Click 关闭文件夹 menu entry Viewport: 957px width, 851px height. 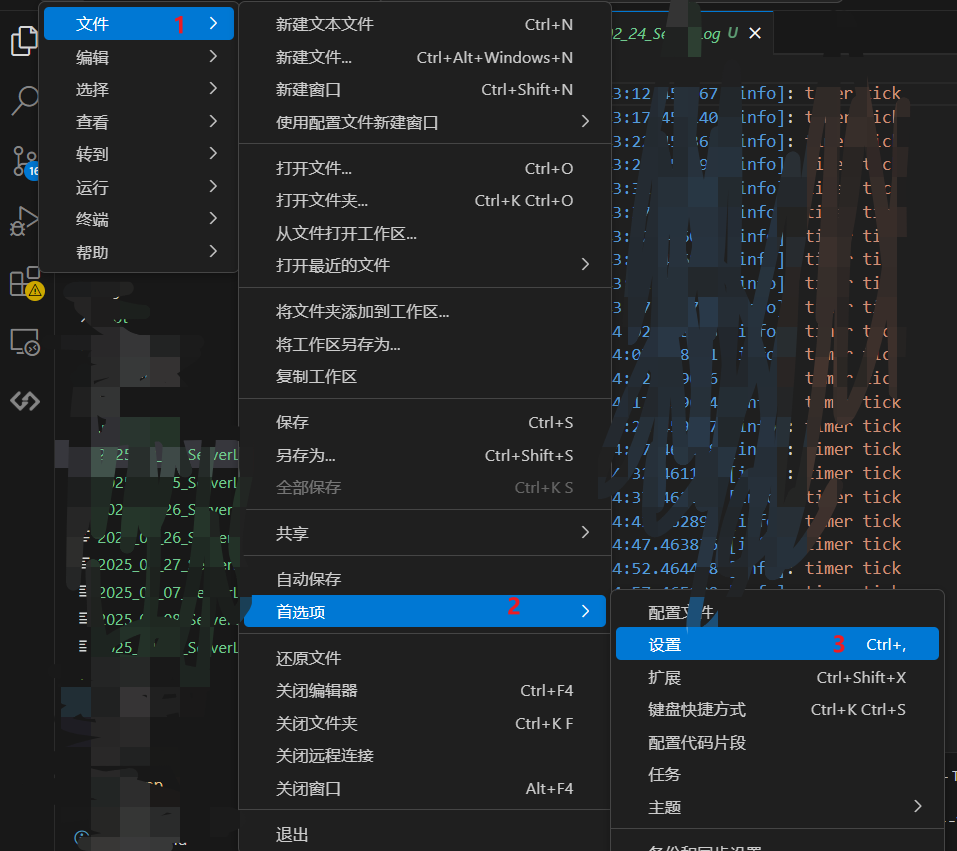point(316,723)
